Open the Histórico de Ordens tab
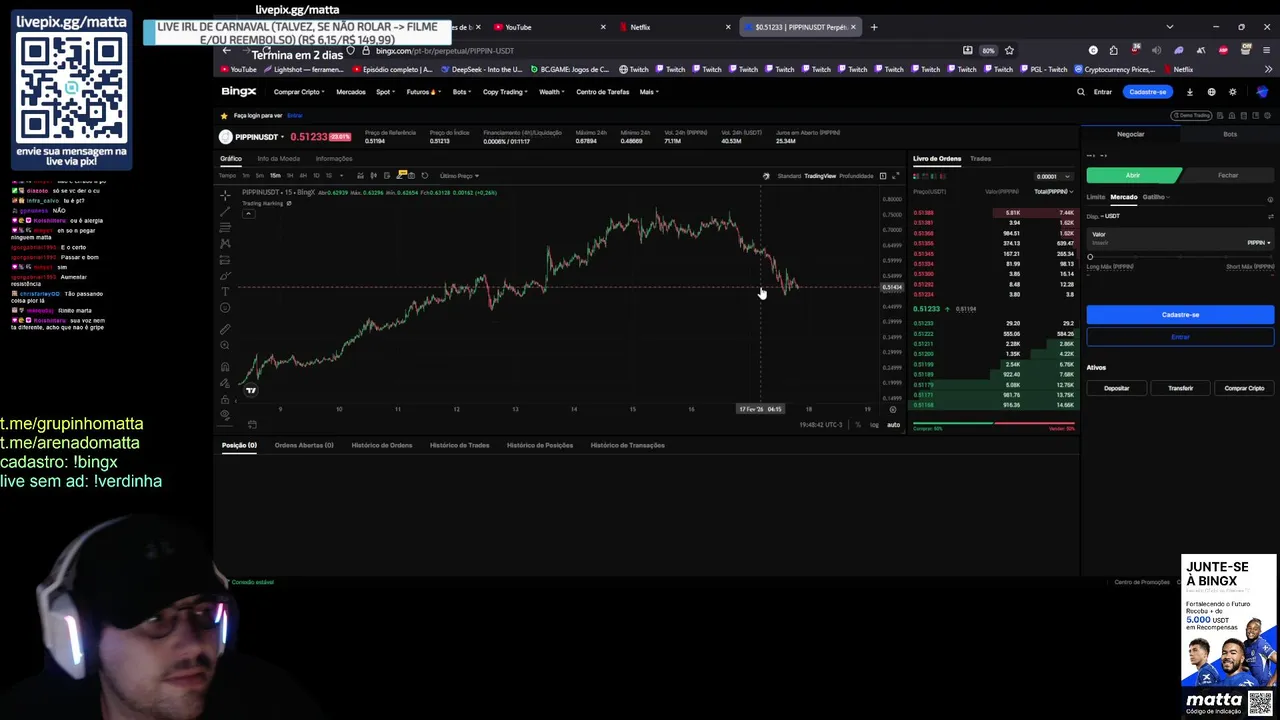 click(x=382, y=445)
